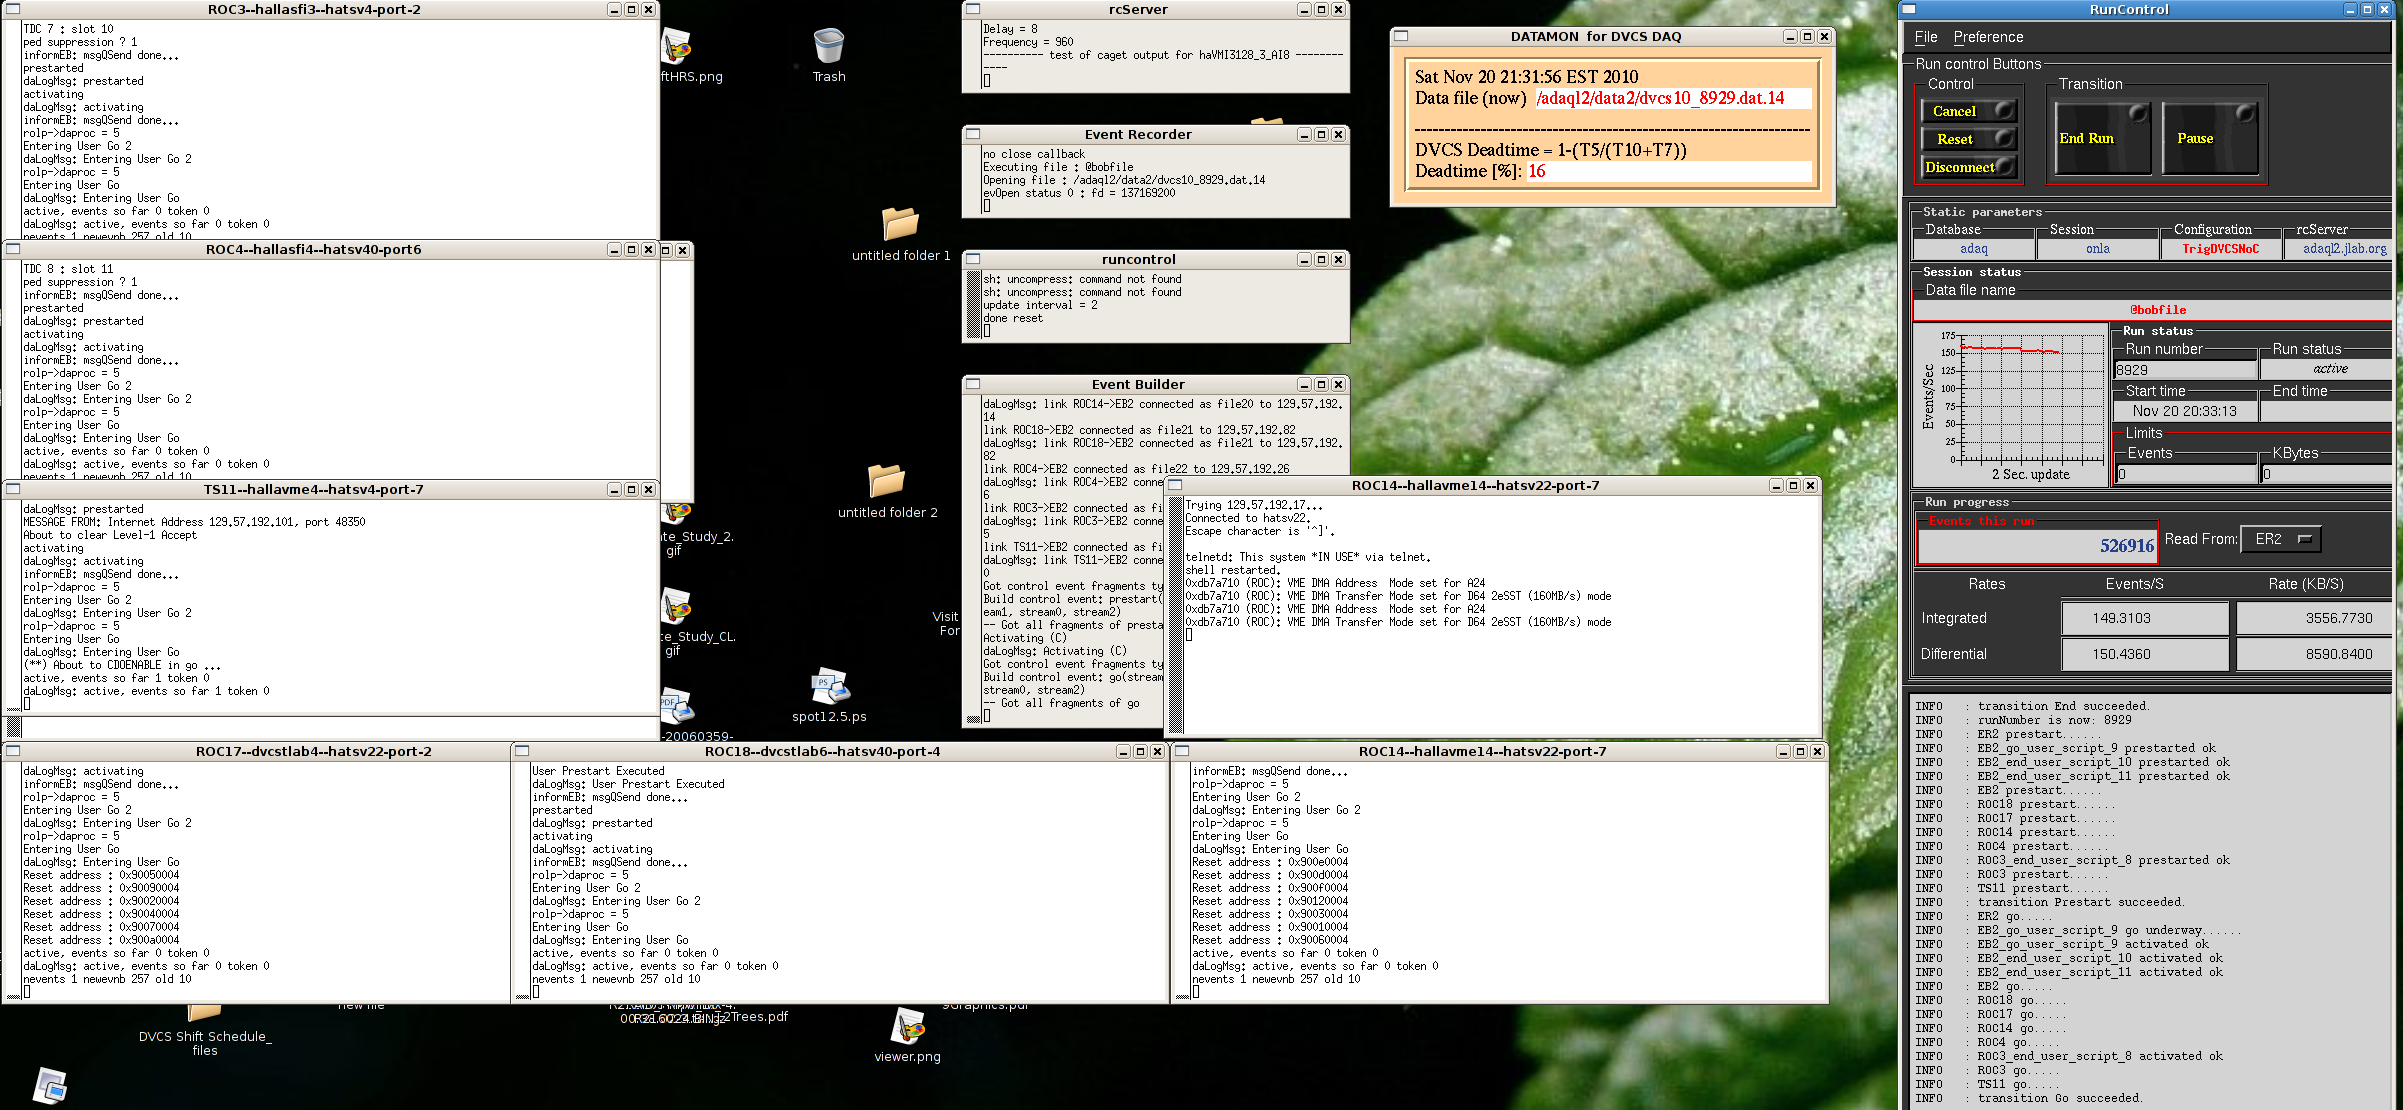Image resolution: width=2403 pixels, height=1110 pixels.
Task: Click the ROC18 terminal's left scrollbar
Action: [x=522, y=880]
